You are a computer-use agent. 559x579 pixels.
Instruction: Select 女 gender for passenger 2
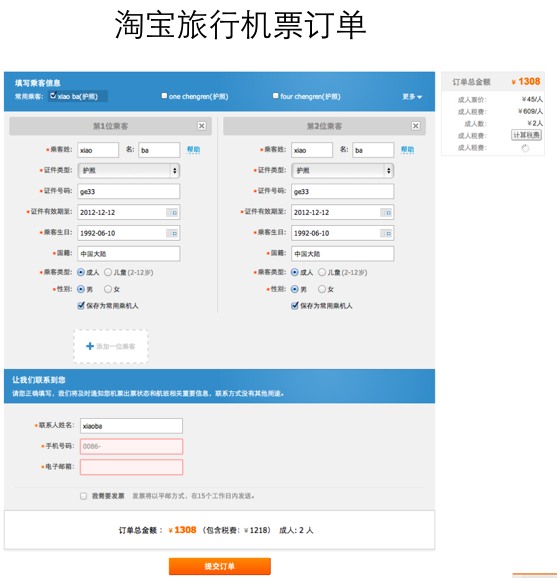(x=322, y=289)
